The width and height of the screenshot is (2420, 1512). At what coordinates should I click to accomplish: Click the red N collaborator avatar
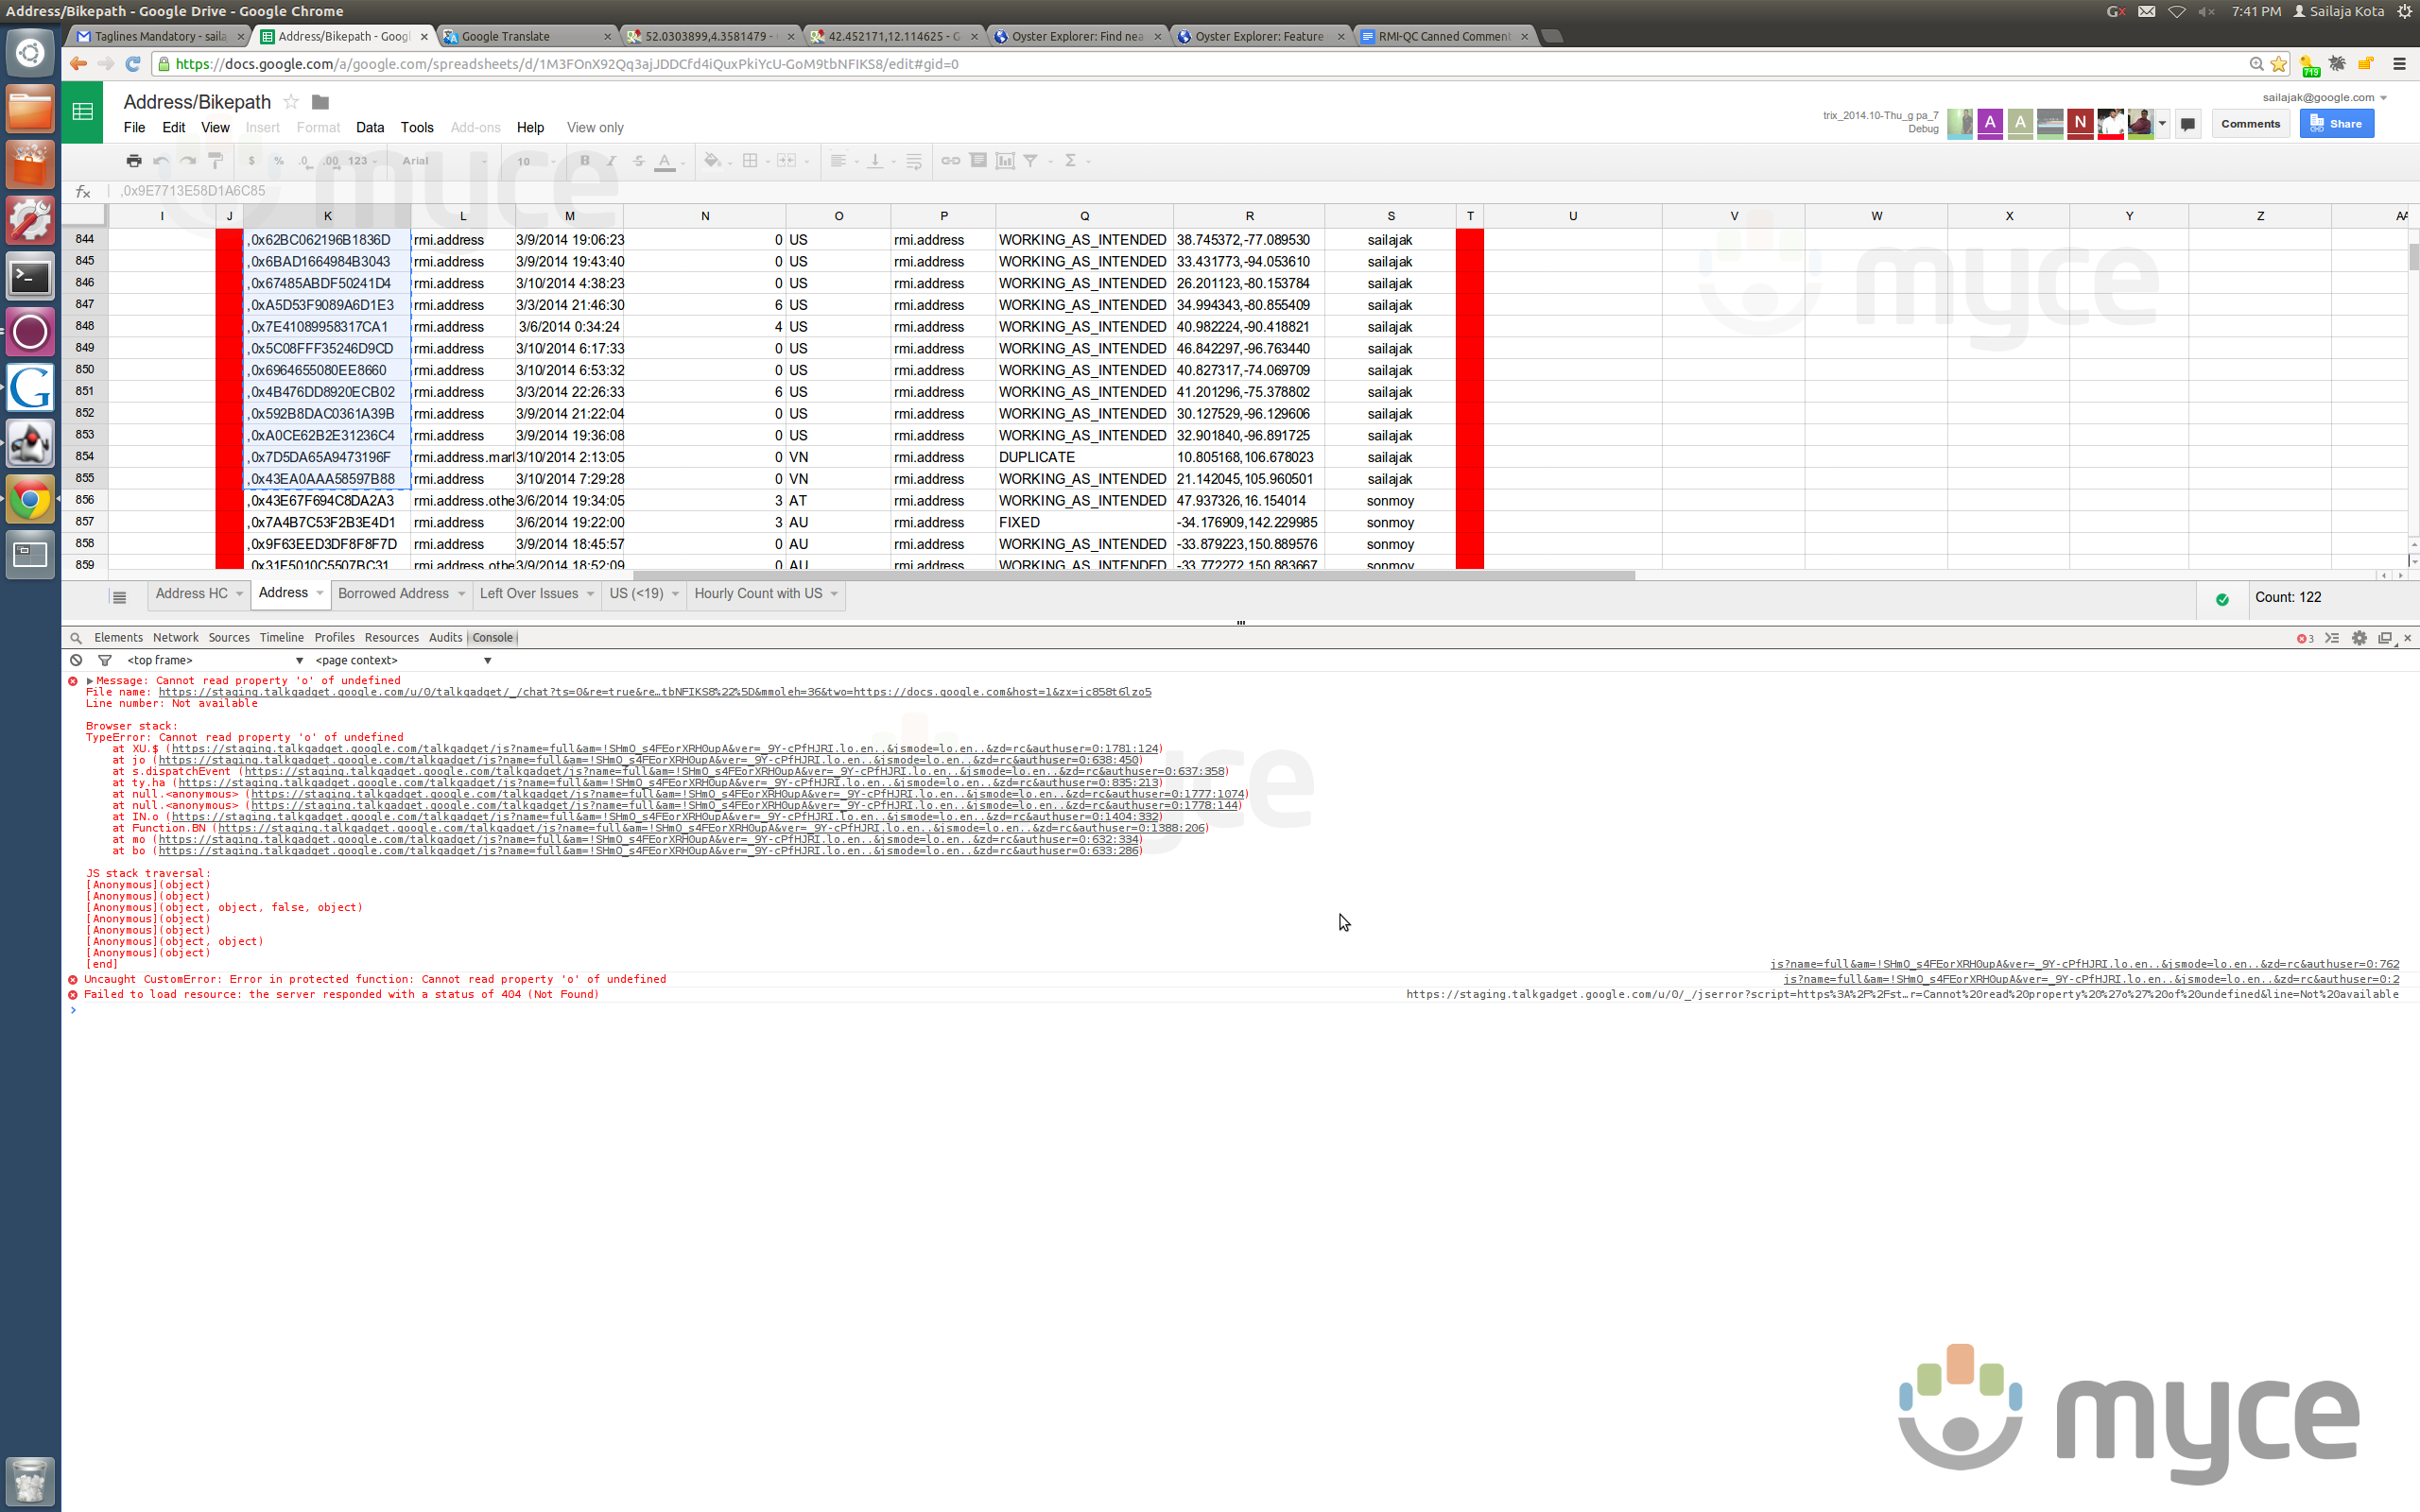tap(2080, 124)
